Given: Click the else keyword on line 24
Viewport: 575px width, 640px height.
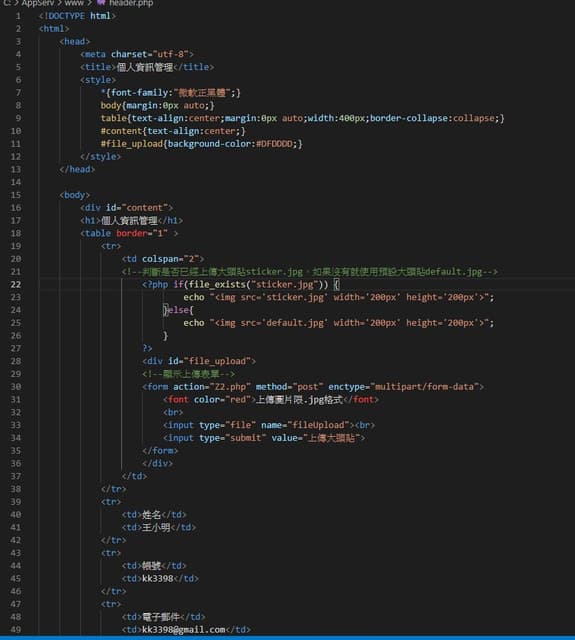Looking at the screenshot, I should point(178,310).
